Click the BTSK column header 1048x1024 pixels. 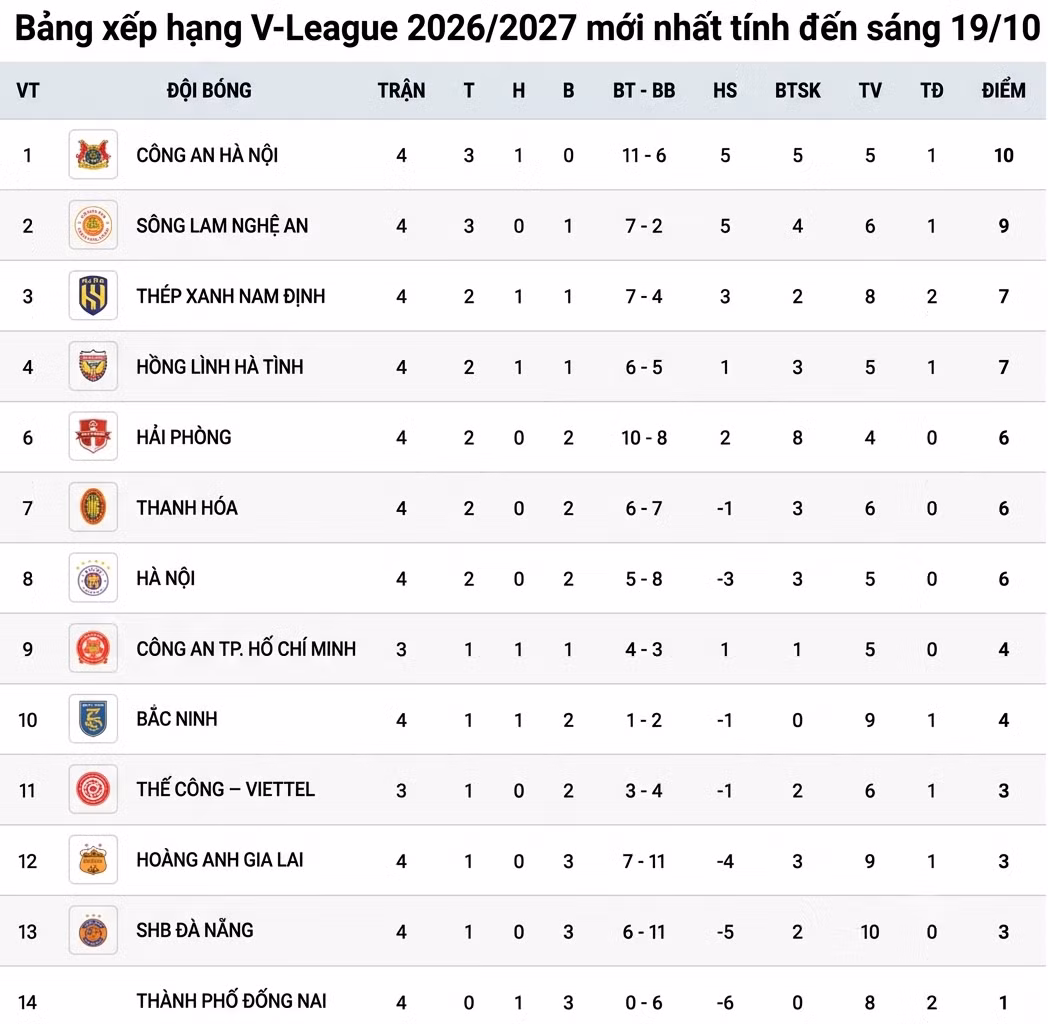tap(797, 90)
